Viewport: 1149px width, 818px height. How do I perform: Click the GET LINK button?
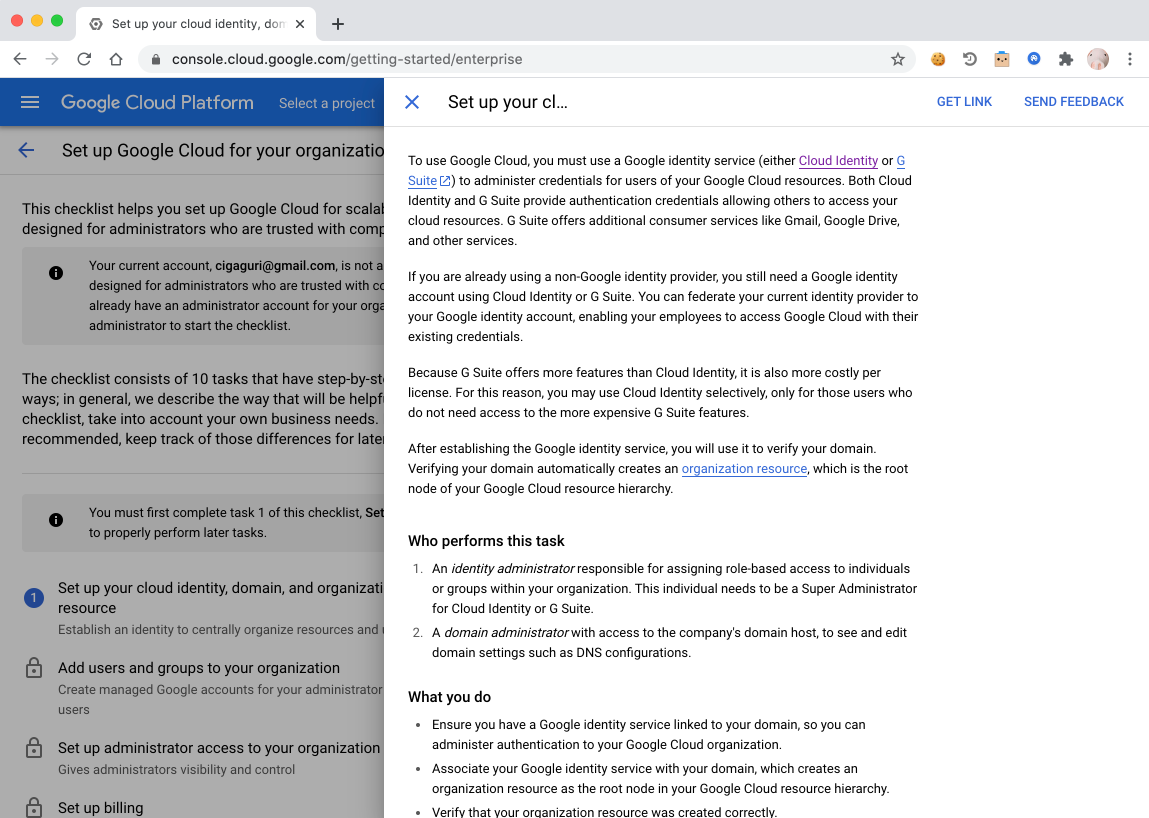pyautogui.click(x=964, y=102)
